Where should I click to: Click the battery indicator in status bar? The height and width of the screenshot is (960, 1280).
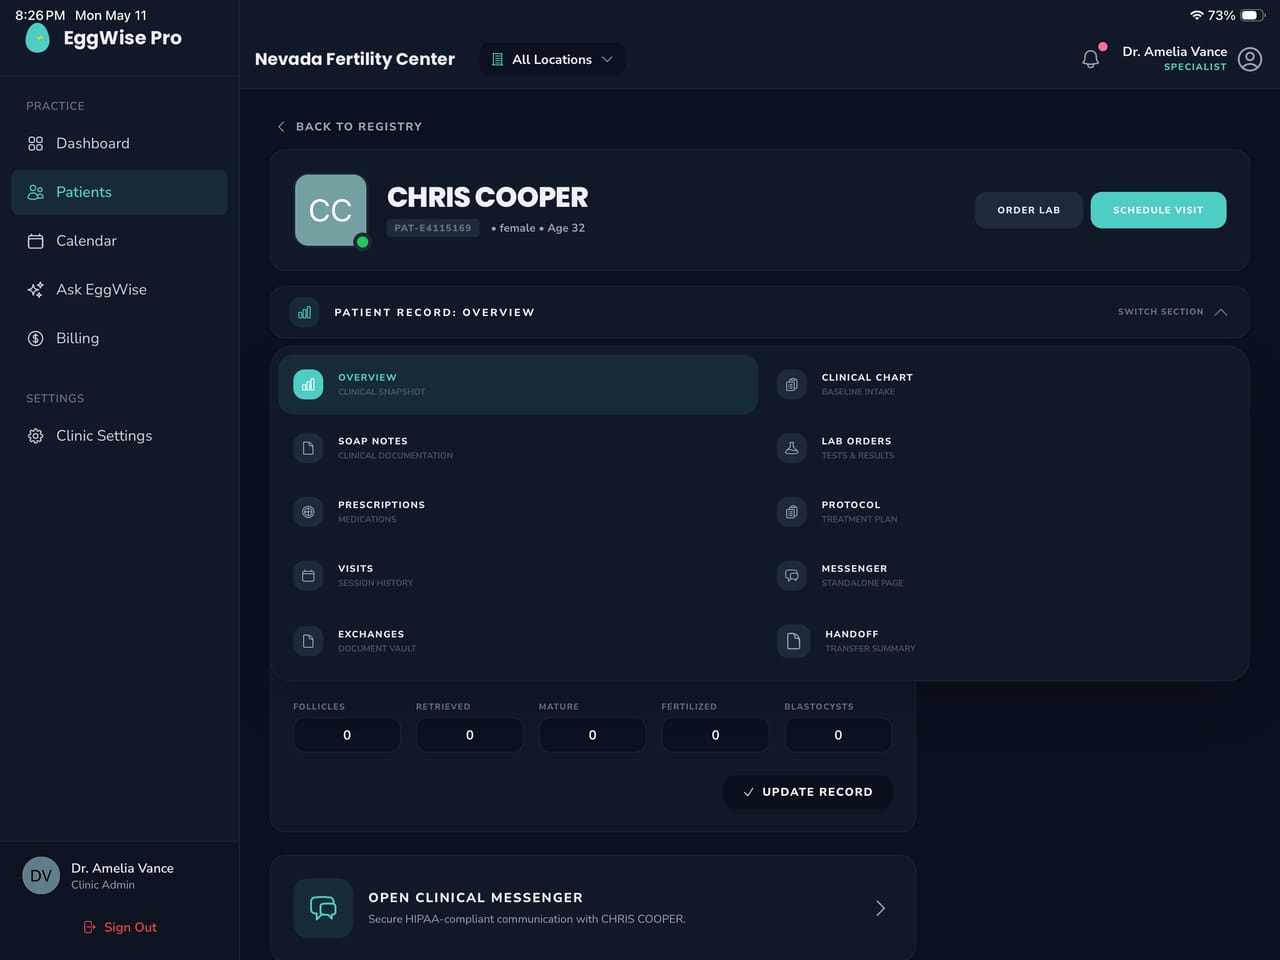tap(1254, 15)
